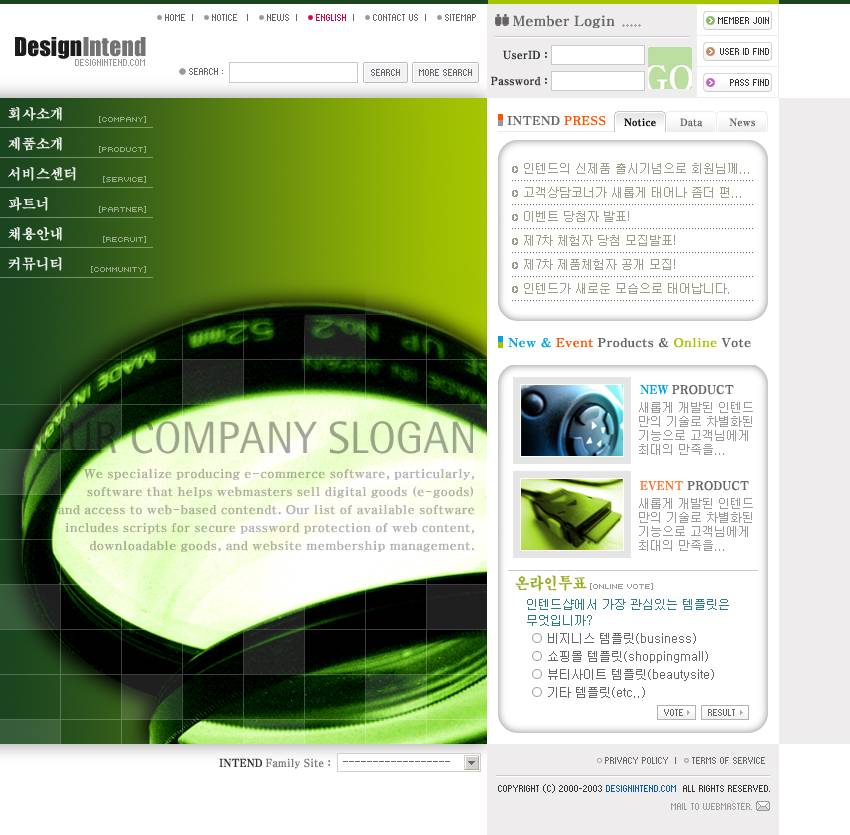Select English in the top navigation
Viewport: 850px width, 835px height.
tap(329, 18)
